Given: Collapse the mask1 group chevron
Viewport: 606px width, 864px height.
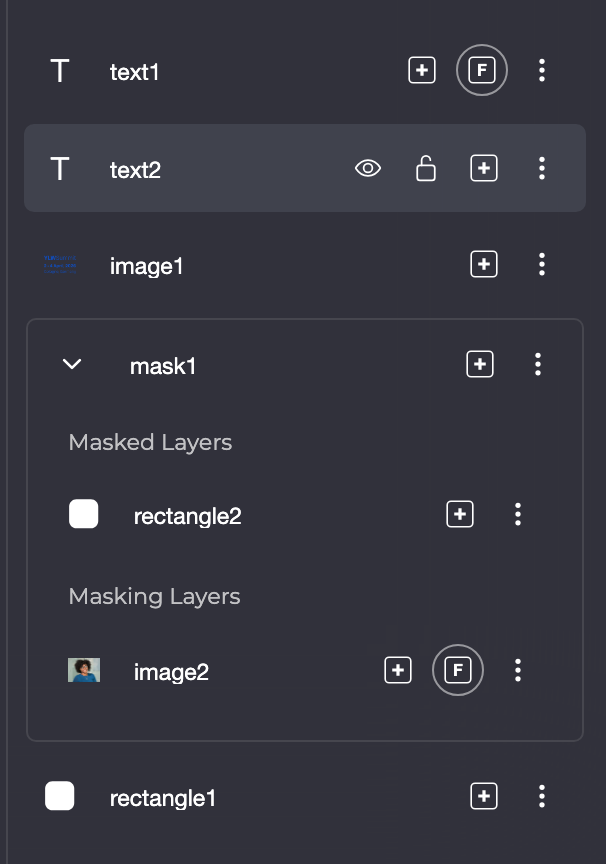Looking at the screenshot, I should point(72,364).
